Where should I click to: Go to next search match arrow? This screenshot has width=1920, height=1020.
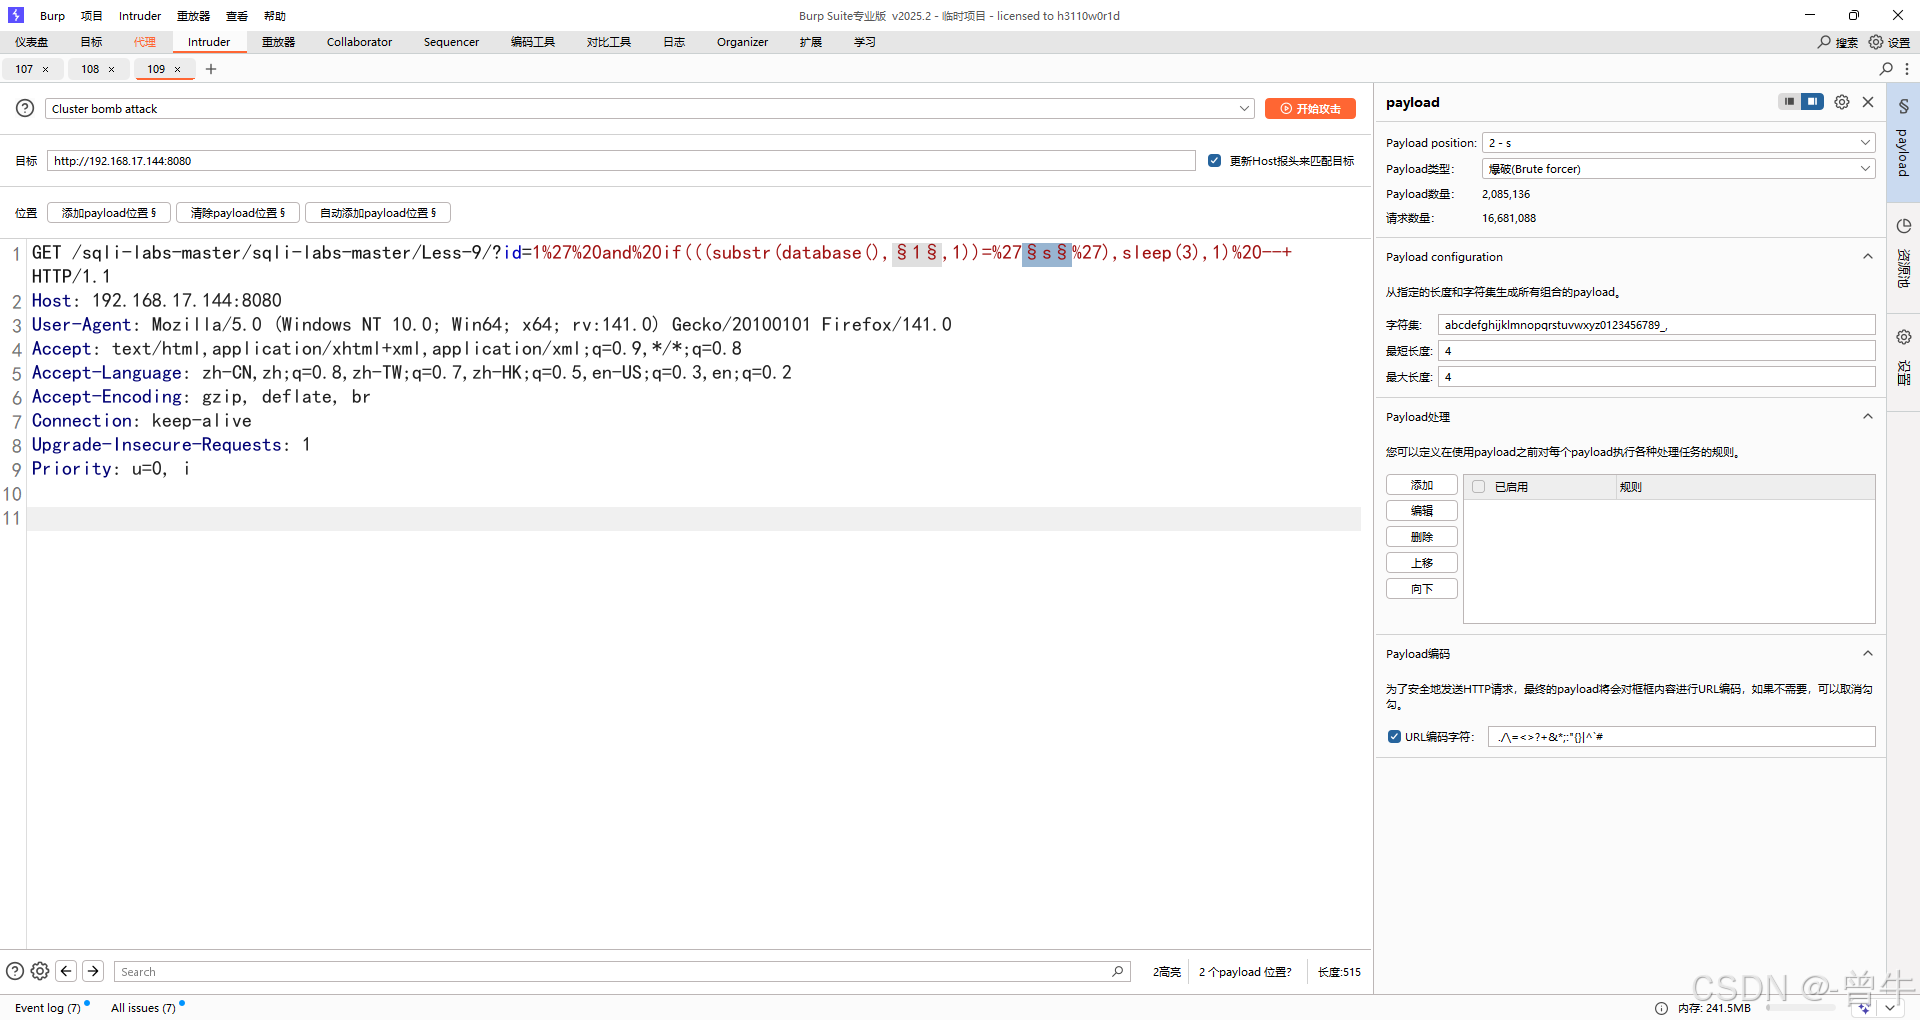tap(93, 971)
